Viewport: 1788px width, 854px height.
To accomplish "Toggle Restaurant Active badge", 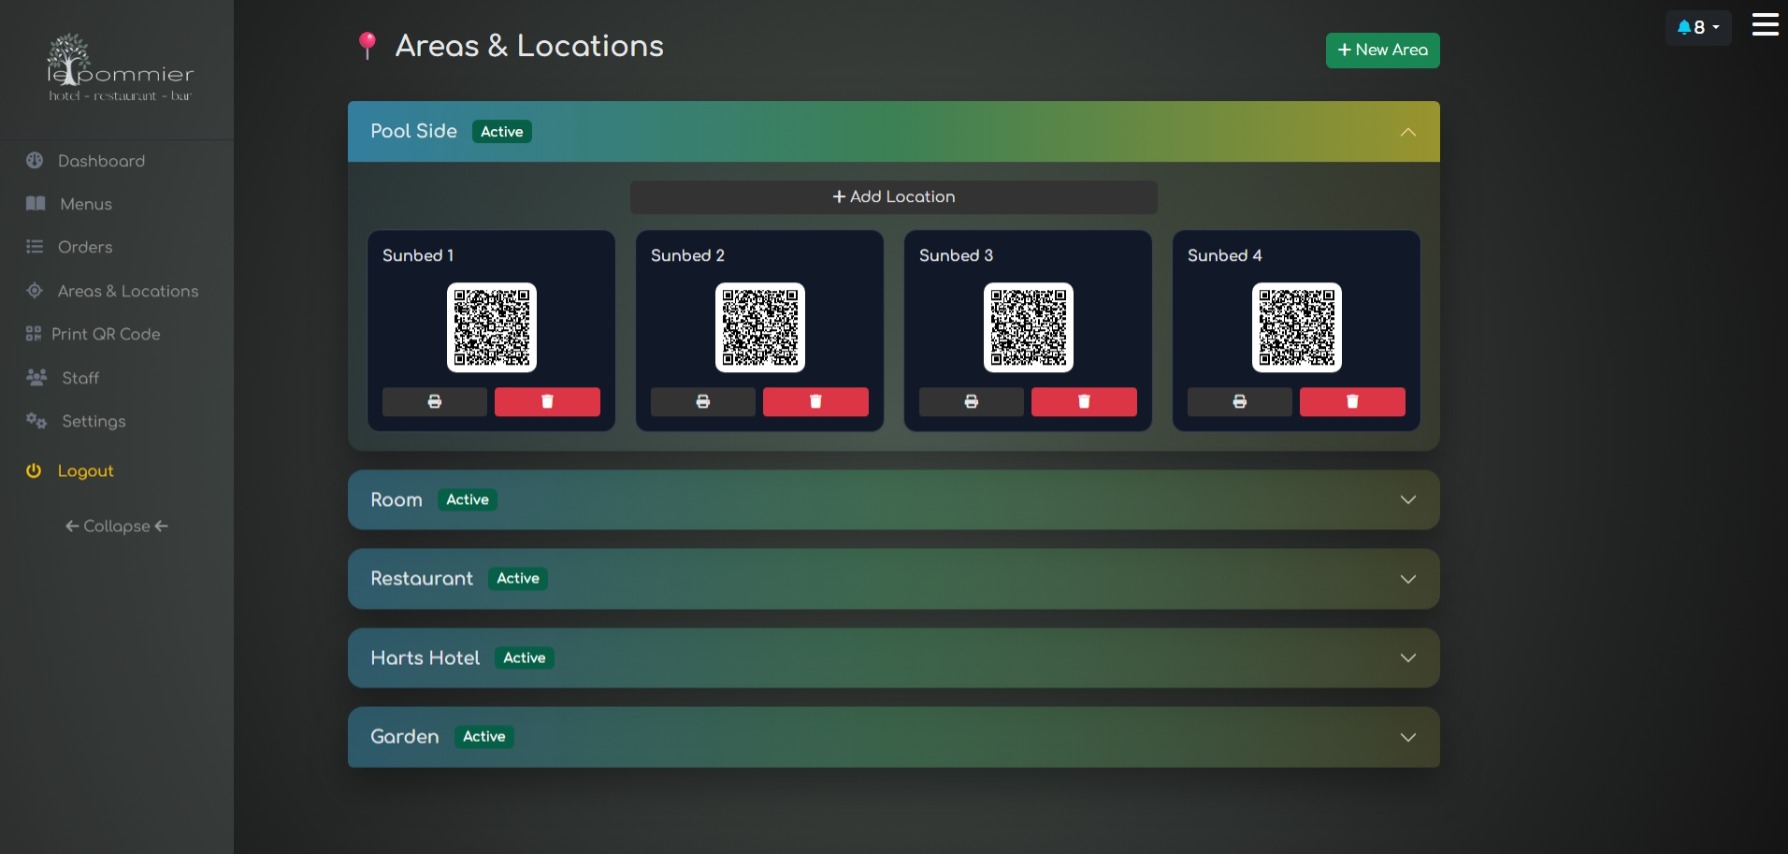I will tap(518, 579).
